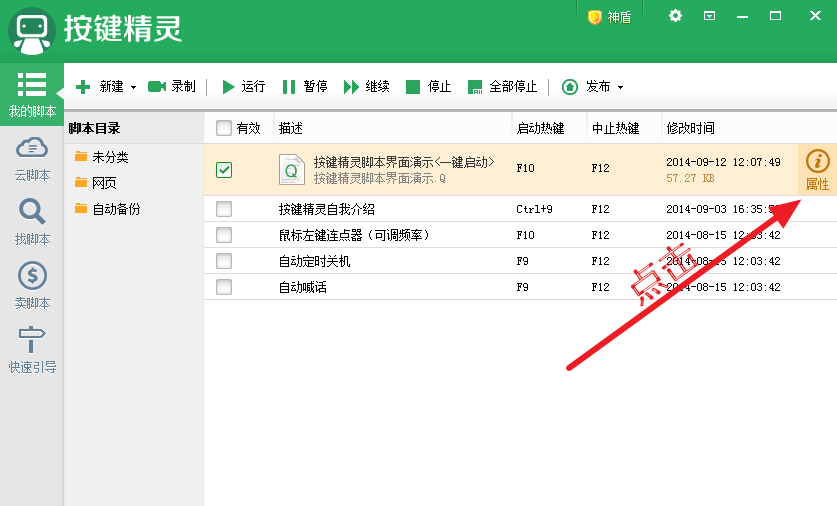Click the 新建 new script button
The image size is (837, 506).
tap(99, 86)
